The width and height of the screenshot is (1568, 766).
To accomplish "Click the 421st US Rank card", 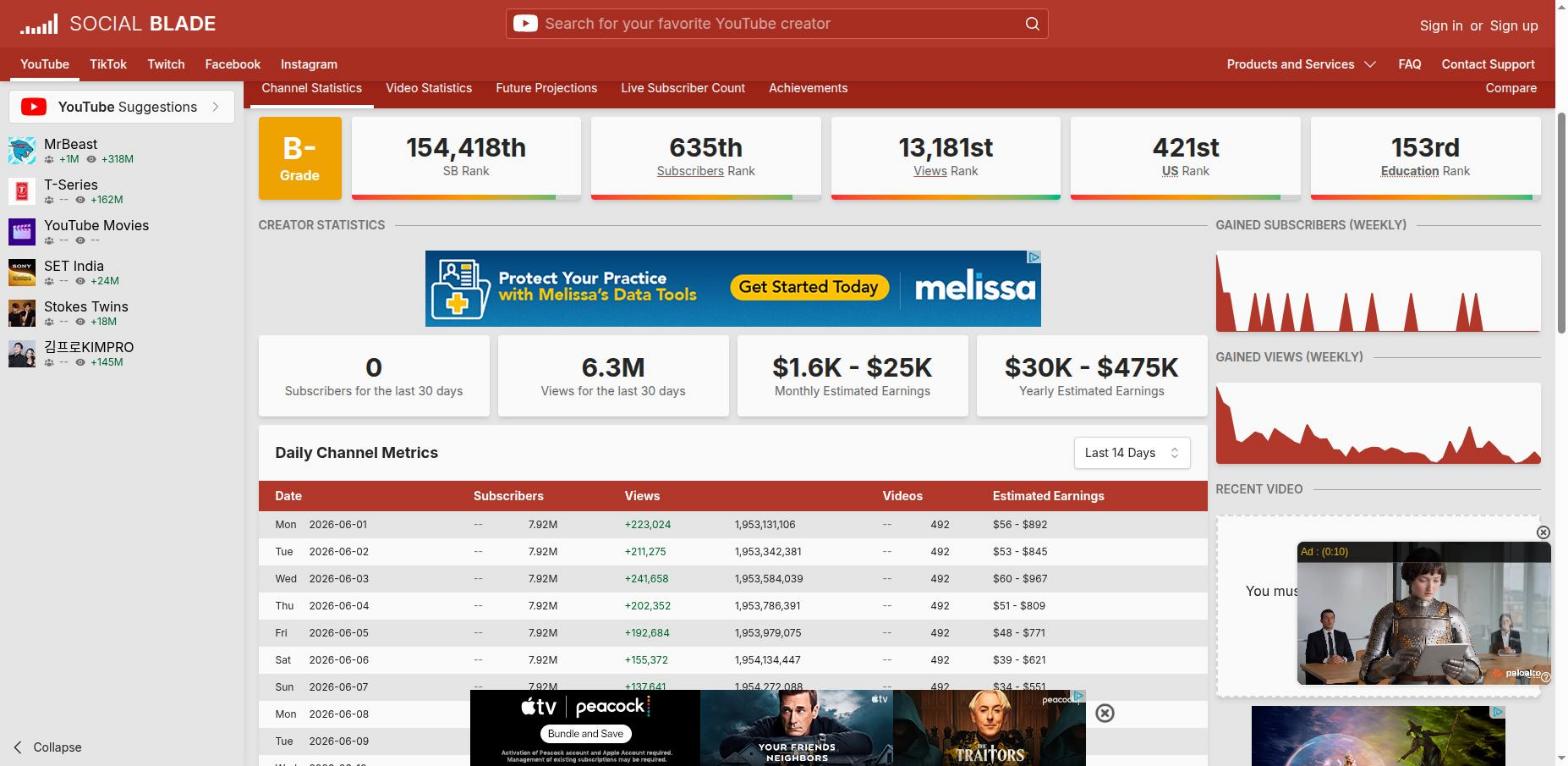I will click(1186, 158).
